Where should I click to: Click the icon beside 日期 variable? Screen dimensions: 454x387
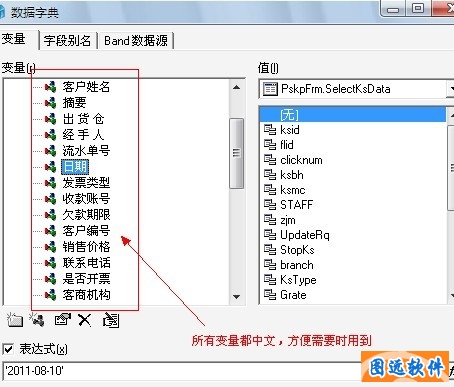pyautogui.click(x=50, y=167)
